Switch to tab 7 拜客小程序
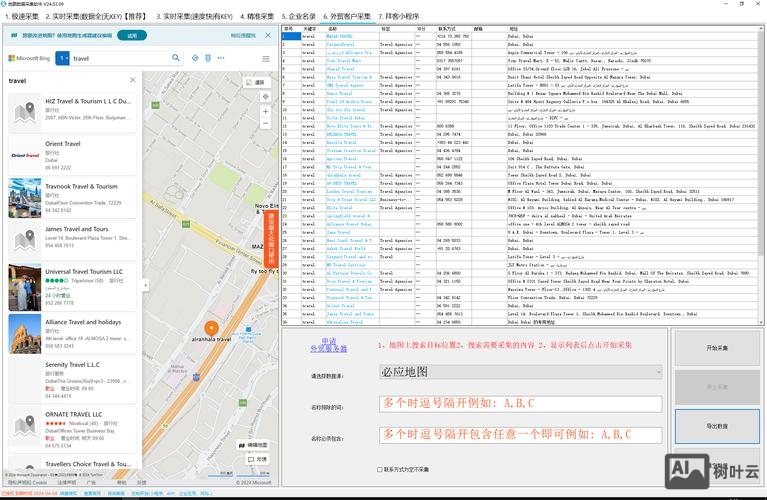The width and height of the screenshot is (767, 500). tap(399, 16)
